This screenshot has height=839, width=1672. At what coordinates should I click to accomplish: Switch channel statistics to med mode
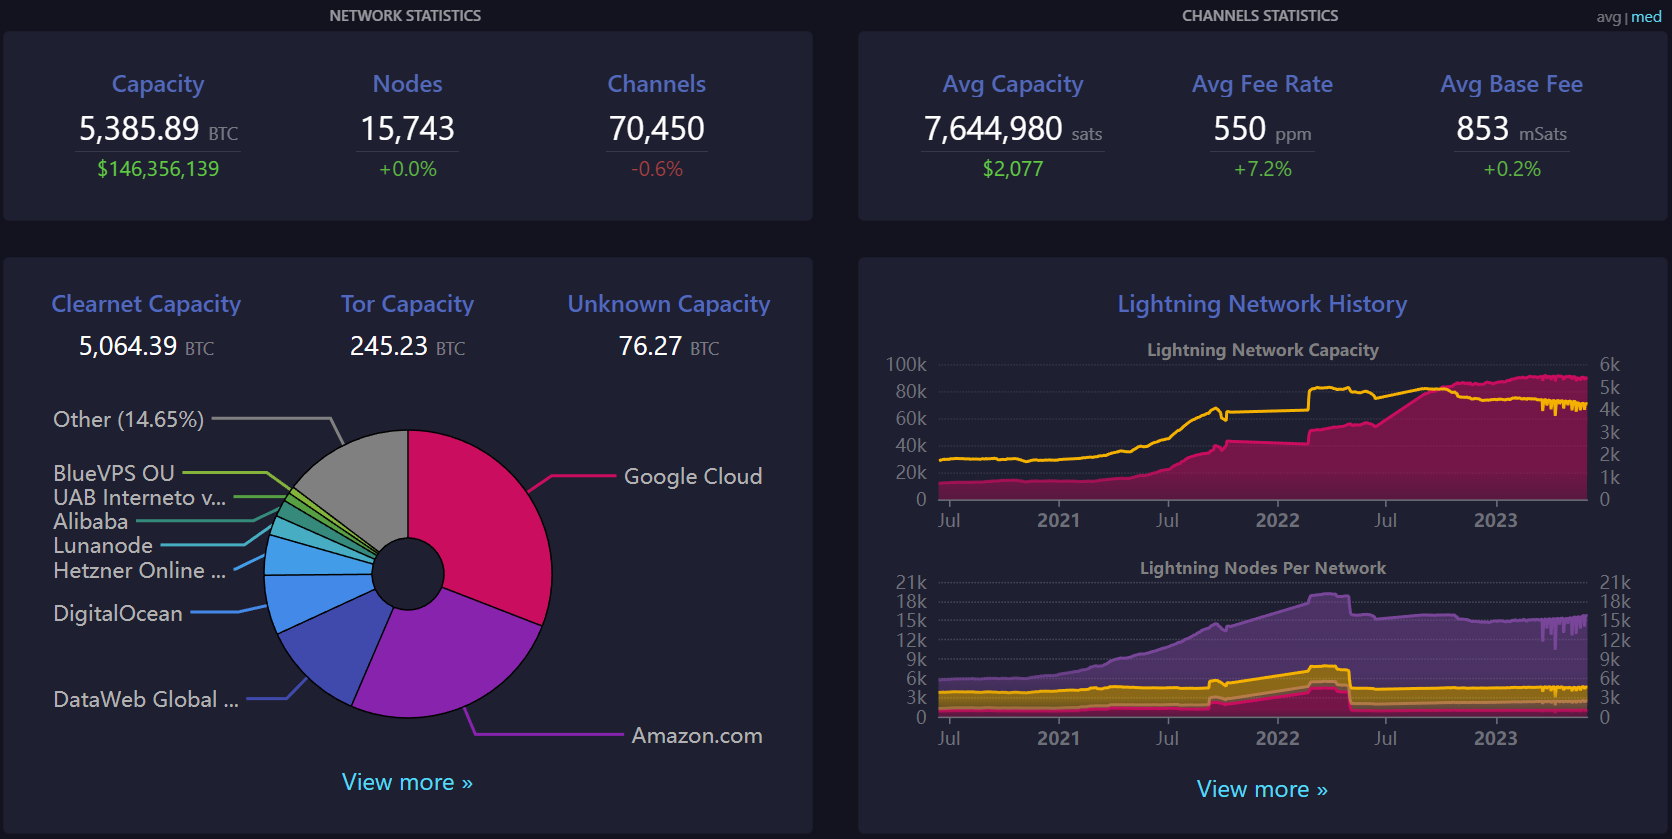(x=1646, y=17)
